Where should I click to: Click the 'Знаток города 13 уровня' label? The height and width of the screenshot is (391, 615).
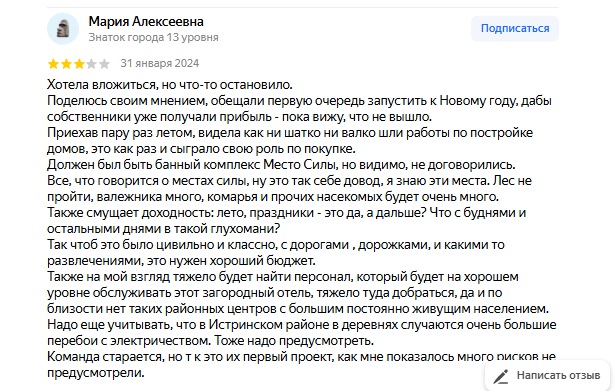153,37
